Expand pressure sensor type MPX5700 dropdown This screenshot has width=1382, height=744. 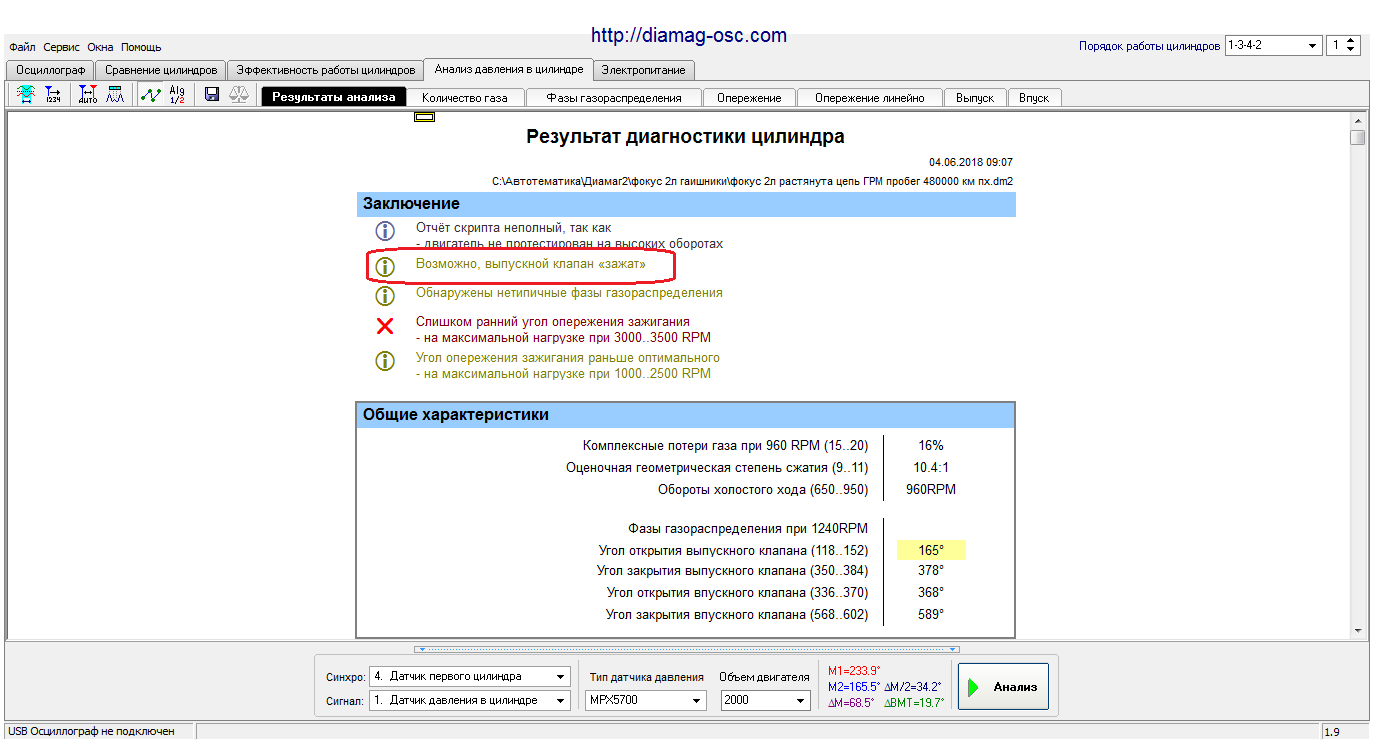(696, 700)
